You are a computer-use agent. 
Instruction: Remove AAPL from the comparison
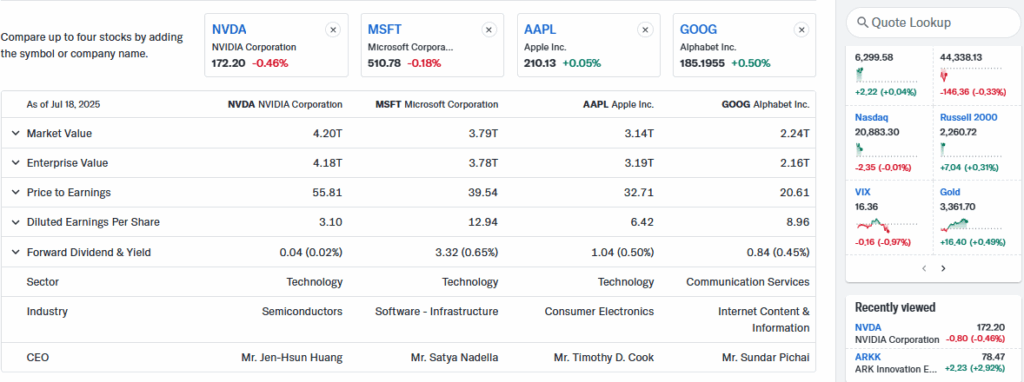tap(645, 30)
